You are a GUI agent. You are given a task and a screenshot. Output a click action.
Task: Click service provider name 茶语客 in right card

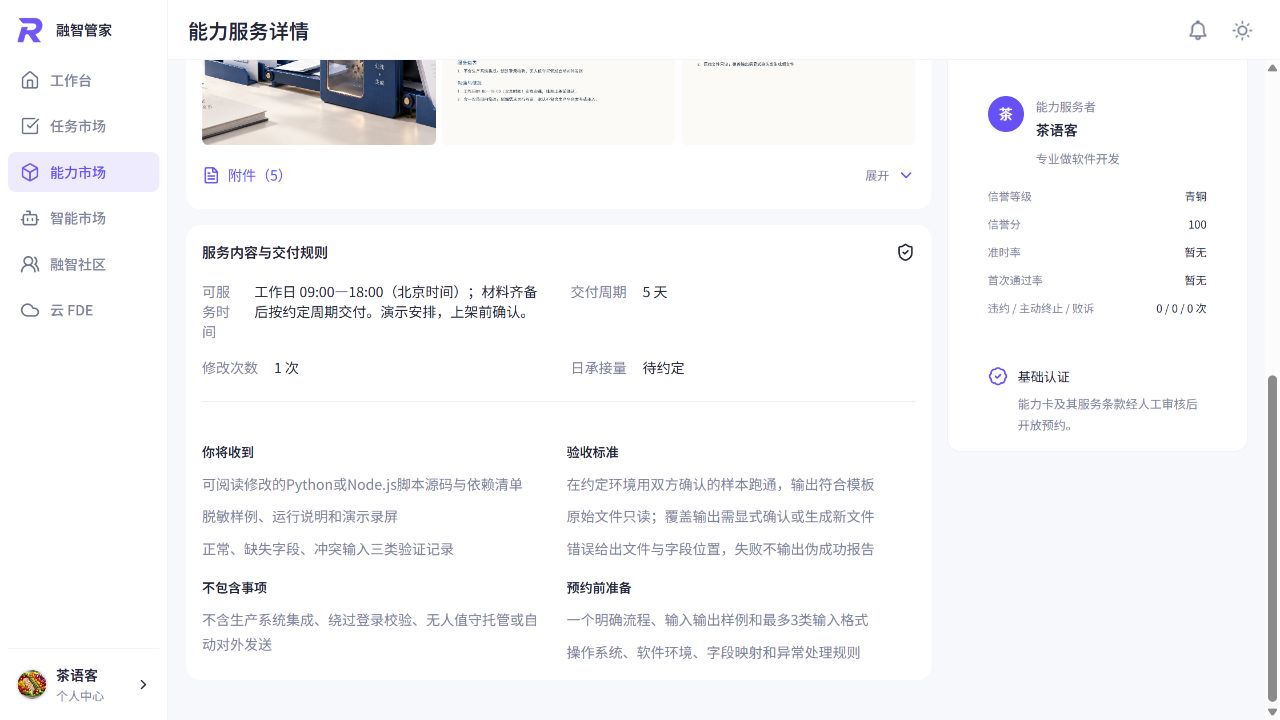point(1057,130)
